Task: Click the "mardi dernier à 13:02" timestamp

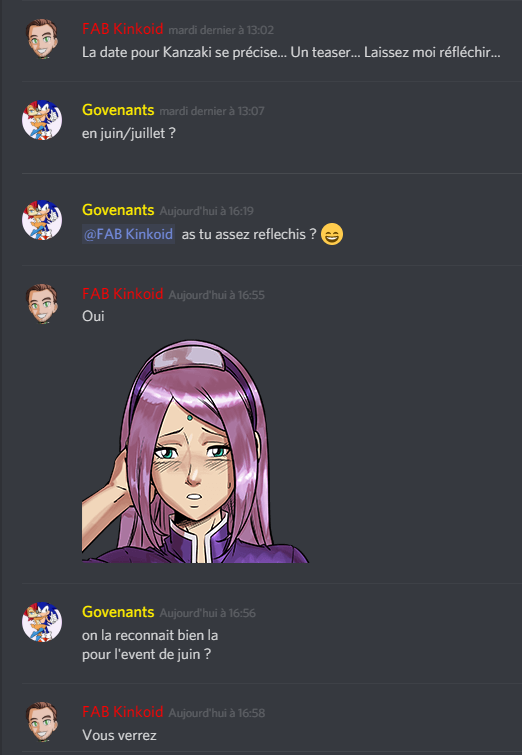Action: 221,30
